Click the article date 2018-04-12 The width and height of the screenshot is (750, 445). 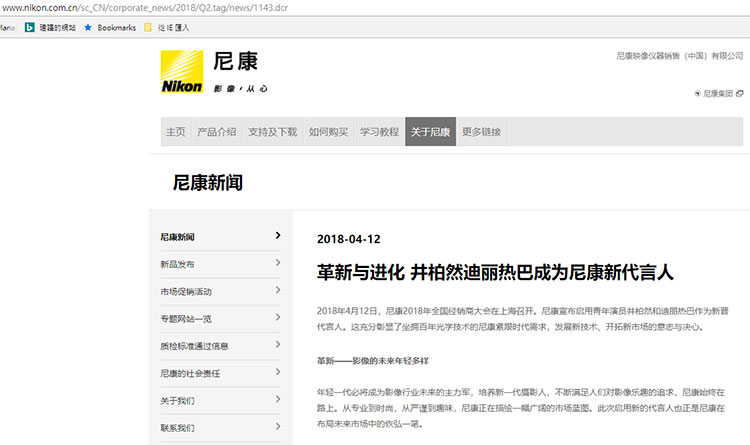pyautogui.click(x=349, y=239)
